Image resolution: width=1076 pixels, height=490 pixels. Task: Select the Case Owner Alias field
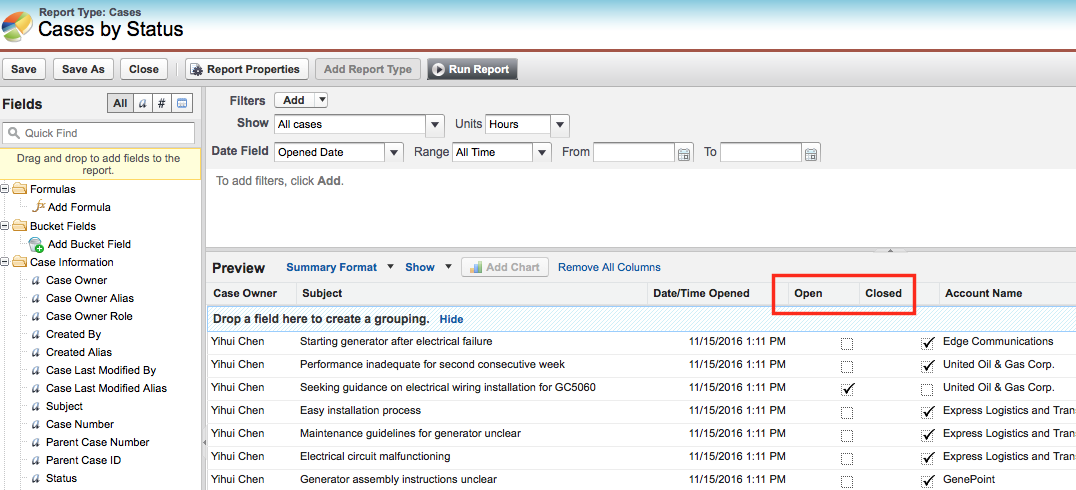point(90,298)
